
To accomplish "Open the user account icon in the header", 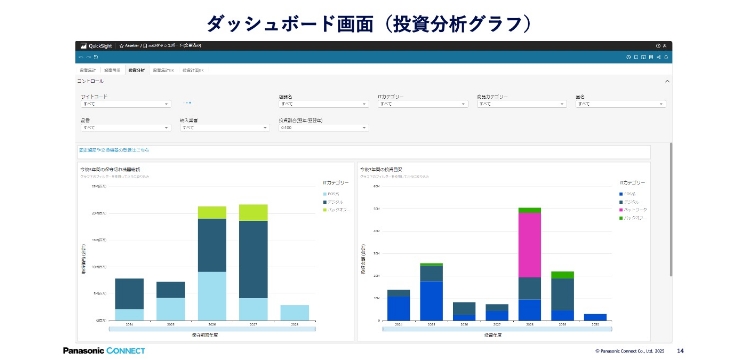I will 665,46.
